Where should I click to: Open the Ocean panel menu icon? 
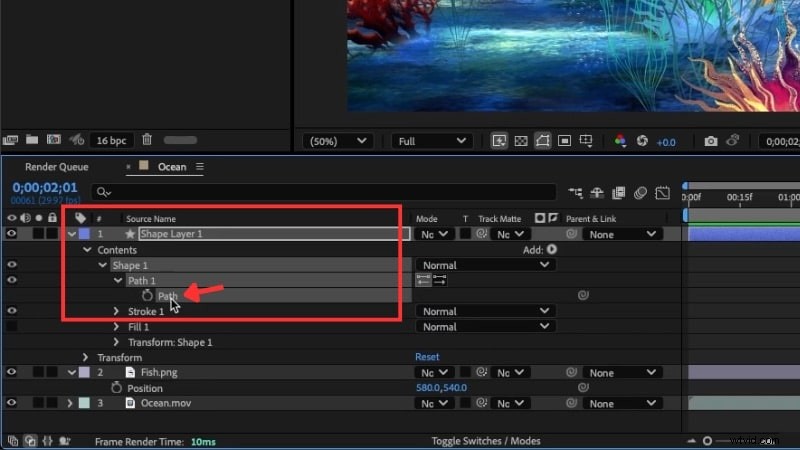pos(199,167)
